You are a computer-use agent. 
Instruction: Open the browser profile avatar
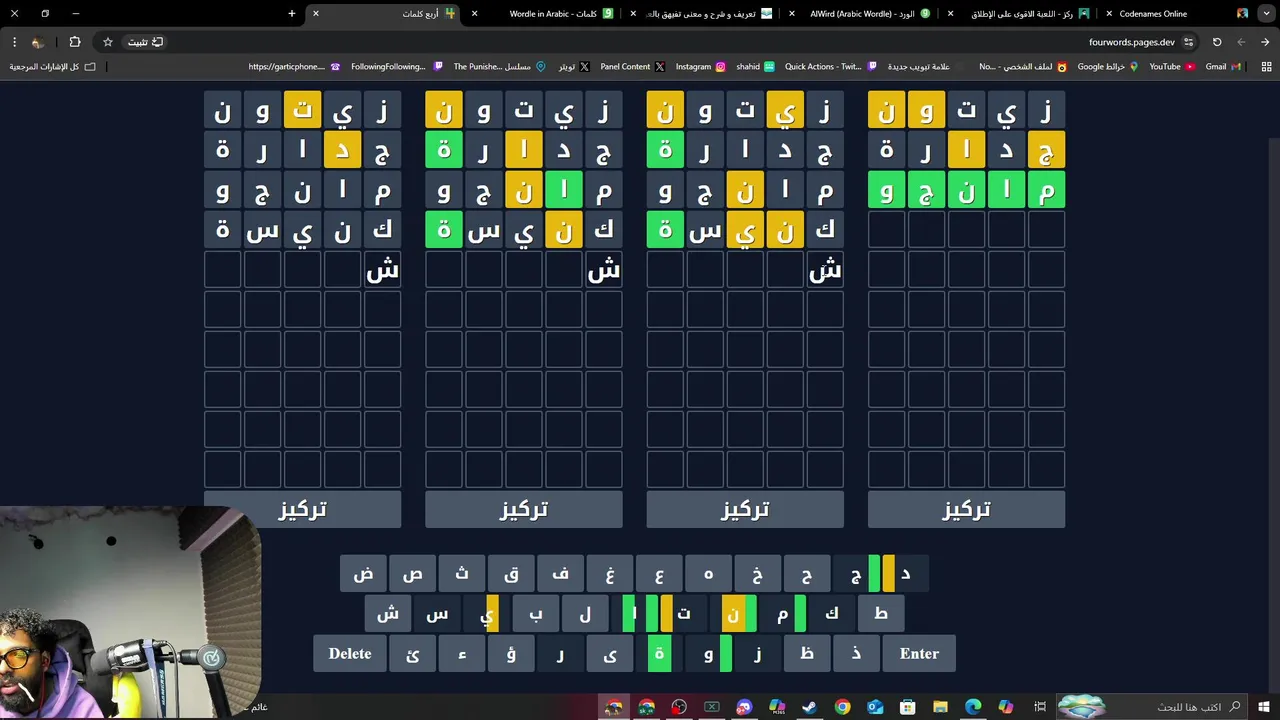click(38, 42)
